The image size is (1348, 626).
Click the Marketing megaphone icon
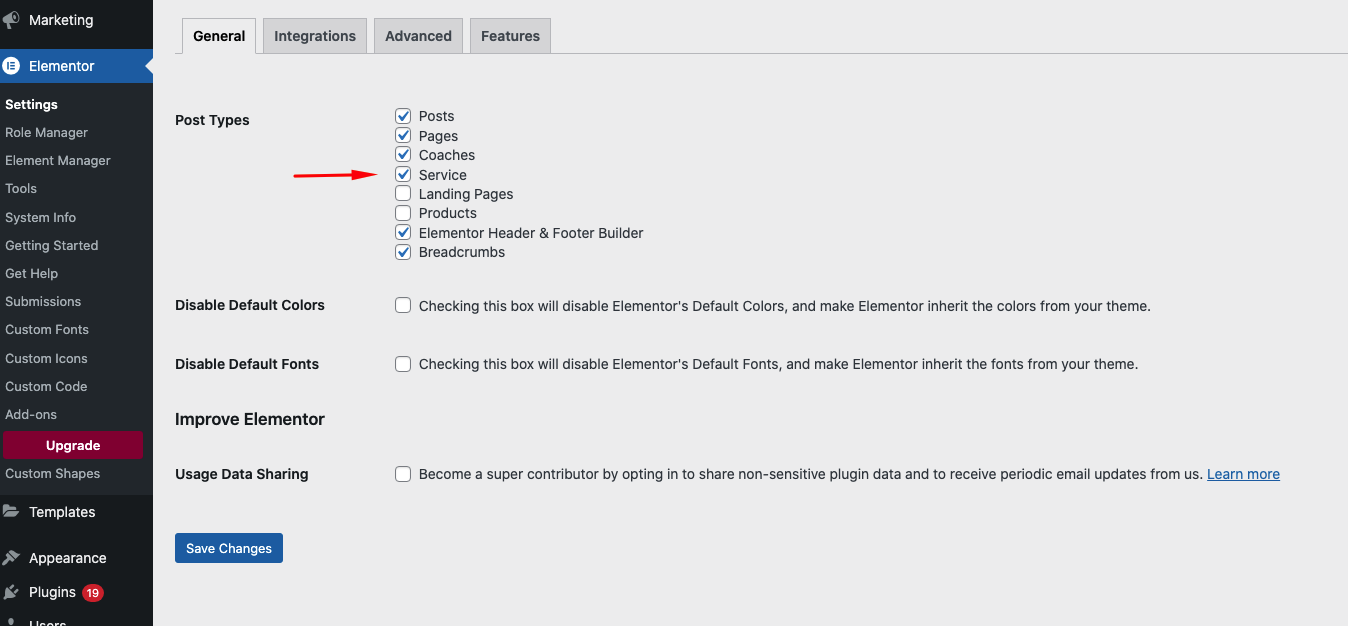pos(11,20)
